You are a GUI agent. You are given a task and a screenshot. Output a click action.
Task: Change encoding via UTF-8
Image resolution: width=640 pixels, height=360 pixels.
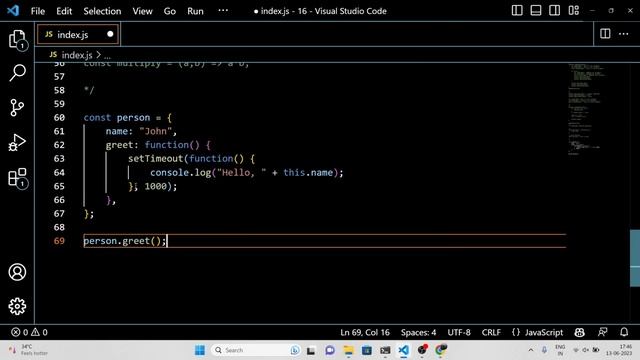tap(459, 332)
